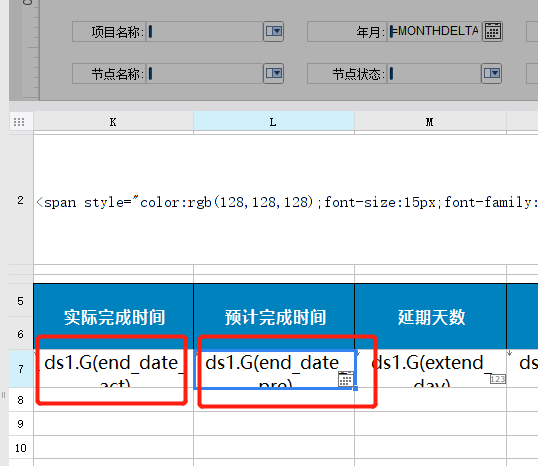Select the ds1.G(extend_day) cell

point(431,369)
